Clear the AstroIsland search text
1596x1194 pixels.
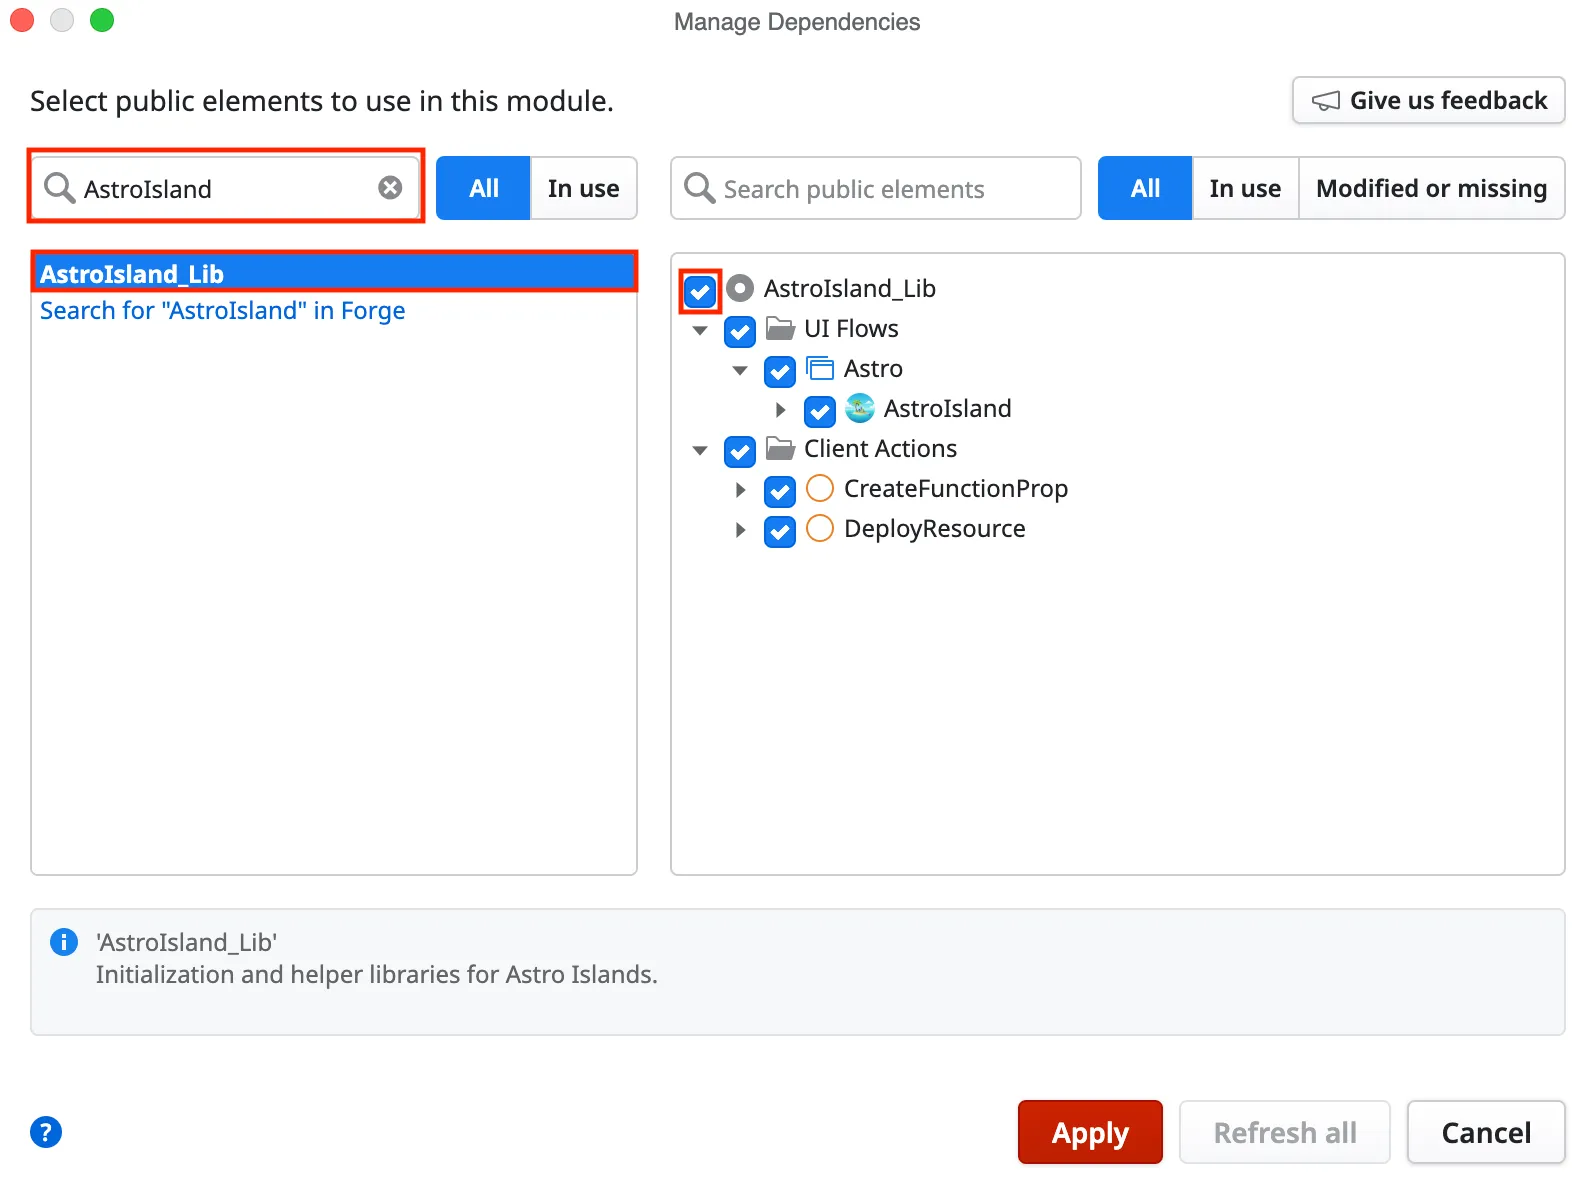pos(390,188)
